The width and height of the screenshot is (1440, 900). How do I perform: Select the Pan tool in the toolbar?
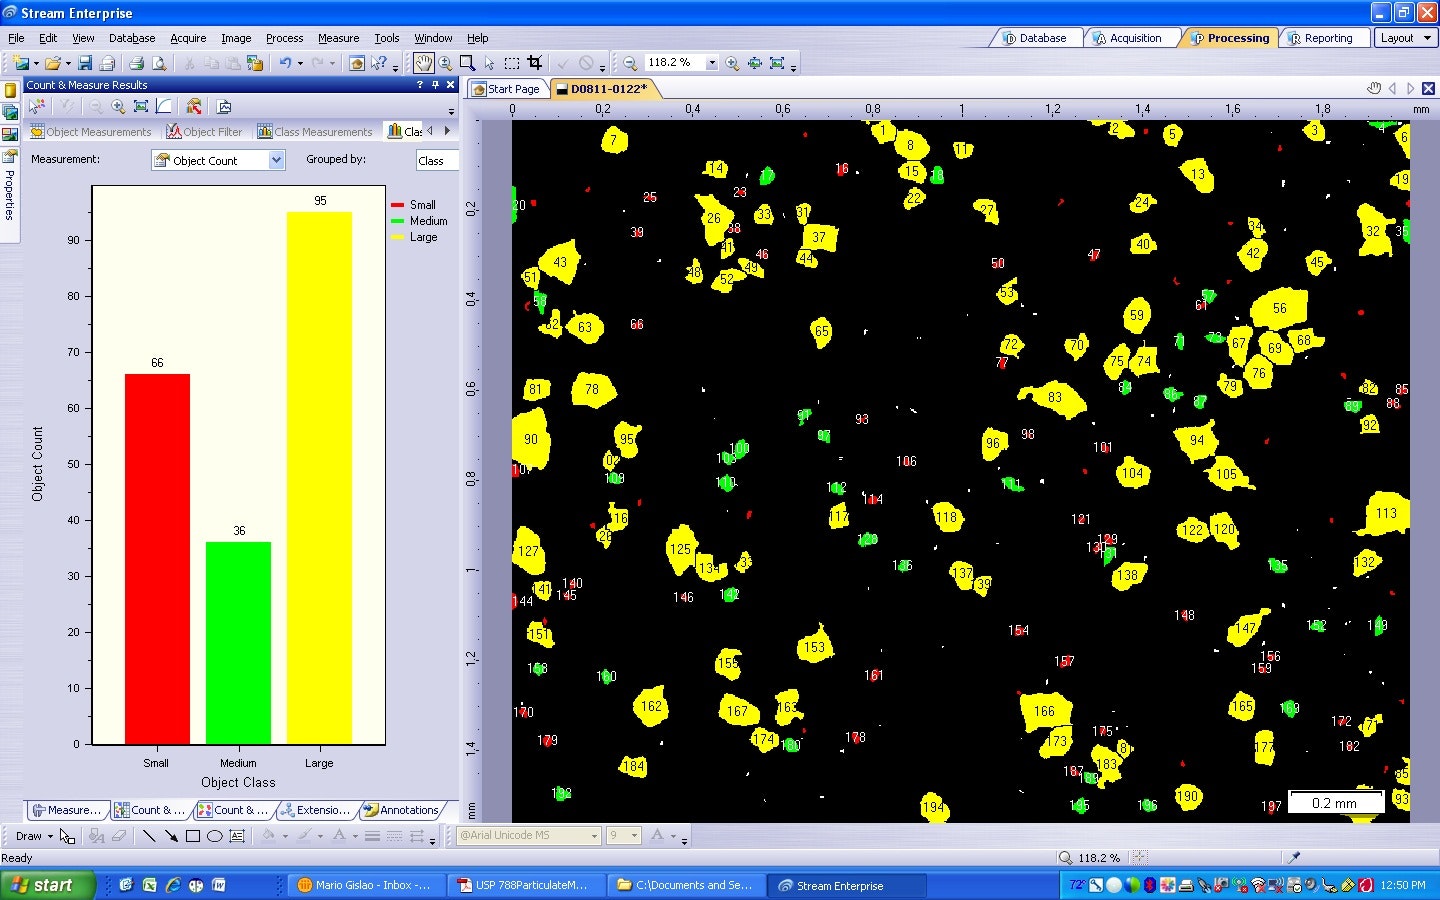(x=423, y=62)
